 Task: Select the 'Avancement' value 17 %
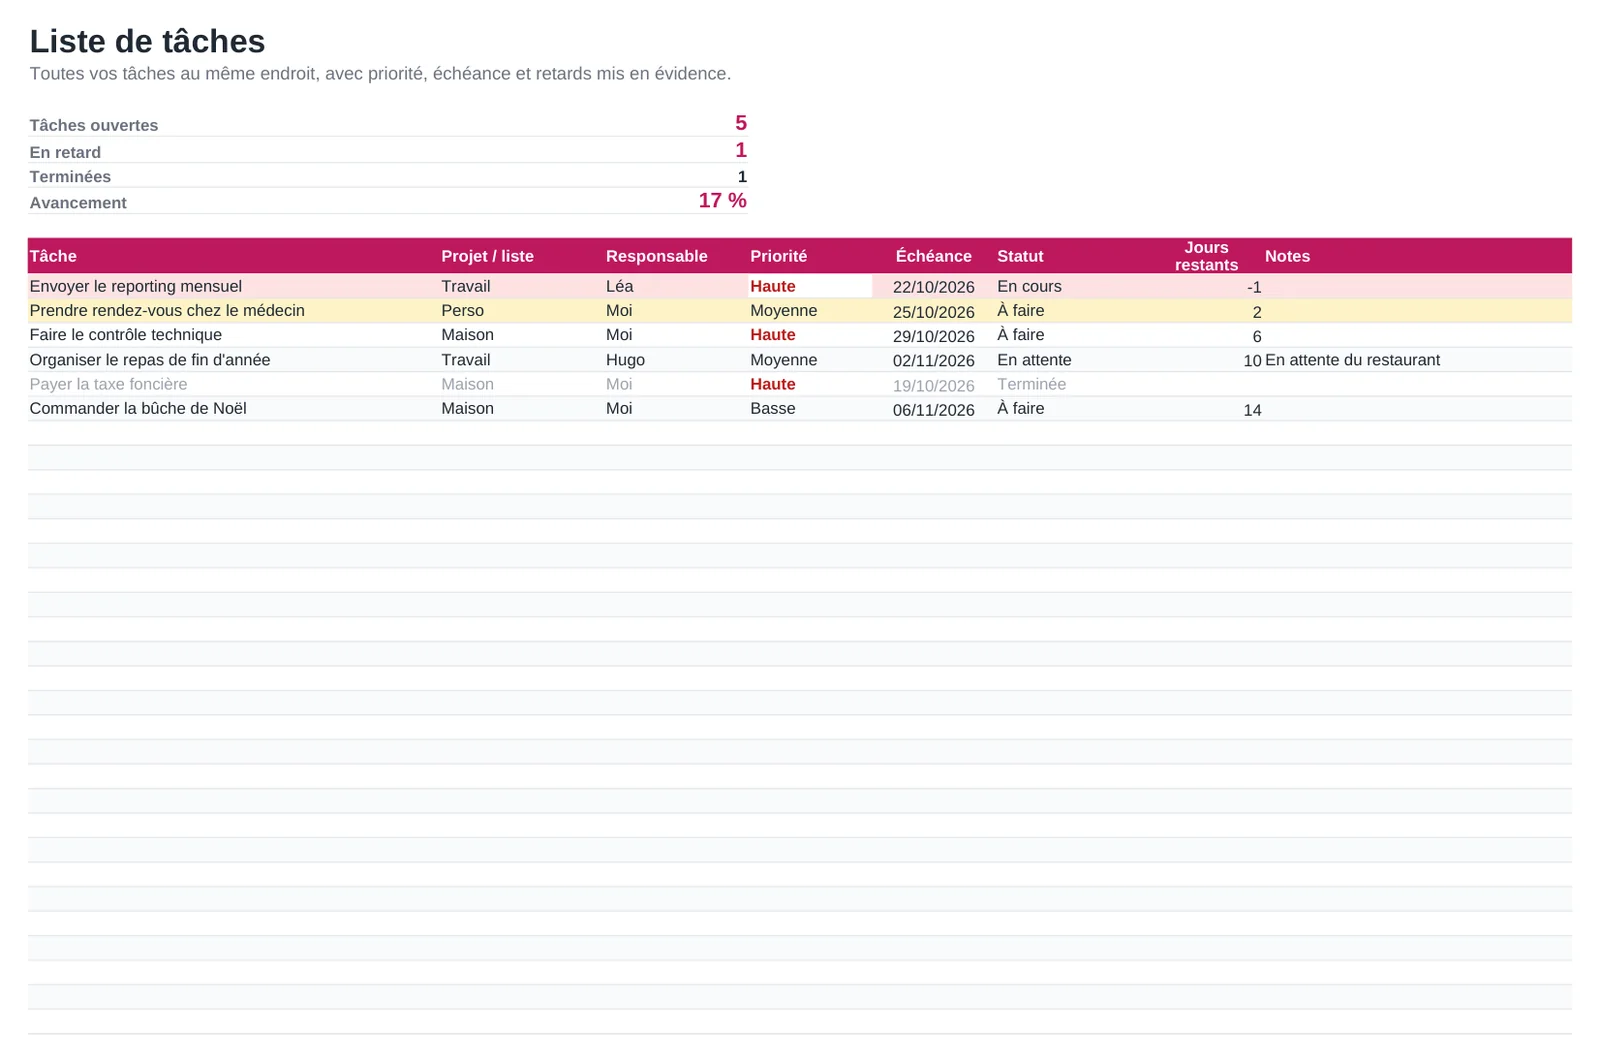(722, 201)
